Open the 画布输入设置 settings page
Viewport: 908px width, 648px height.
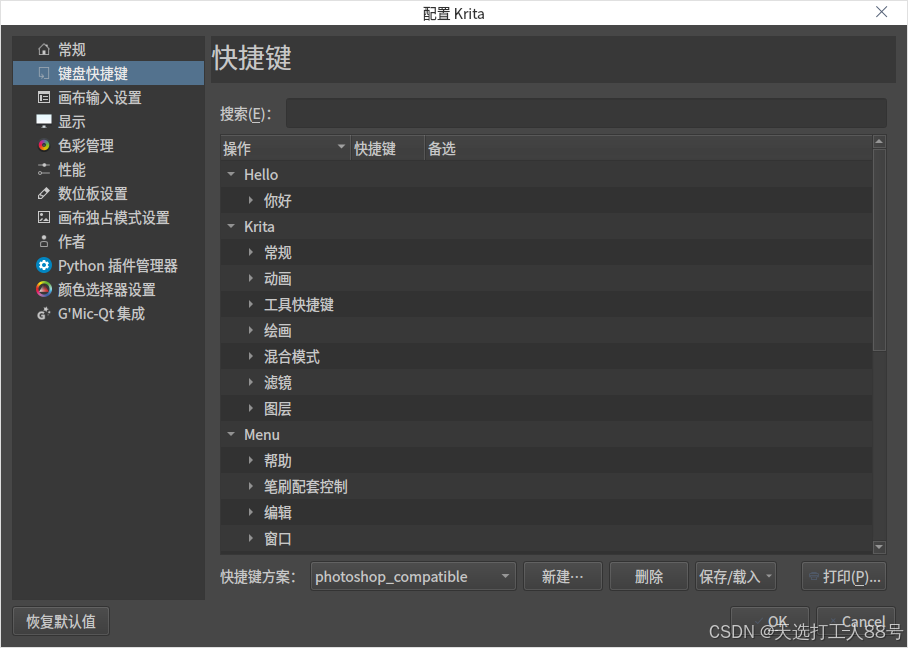[x=108, y=98]
